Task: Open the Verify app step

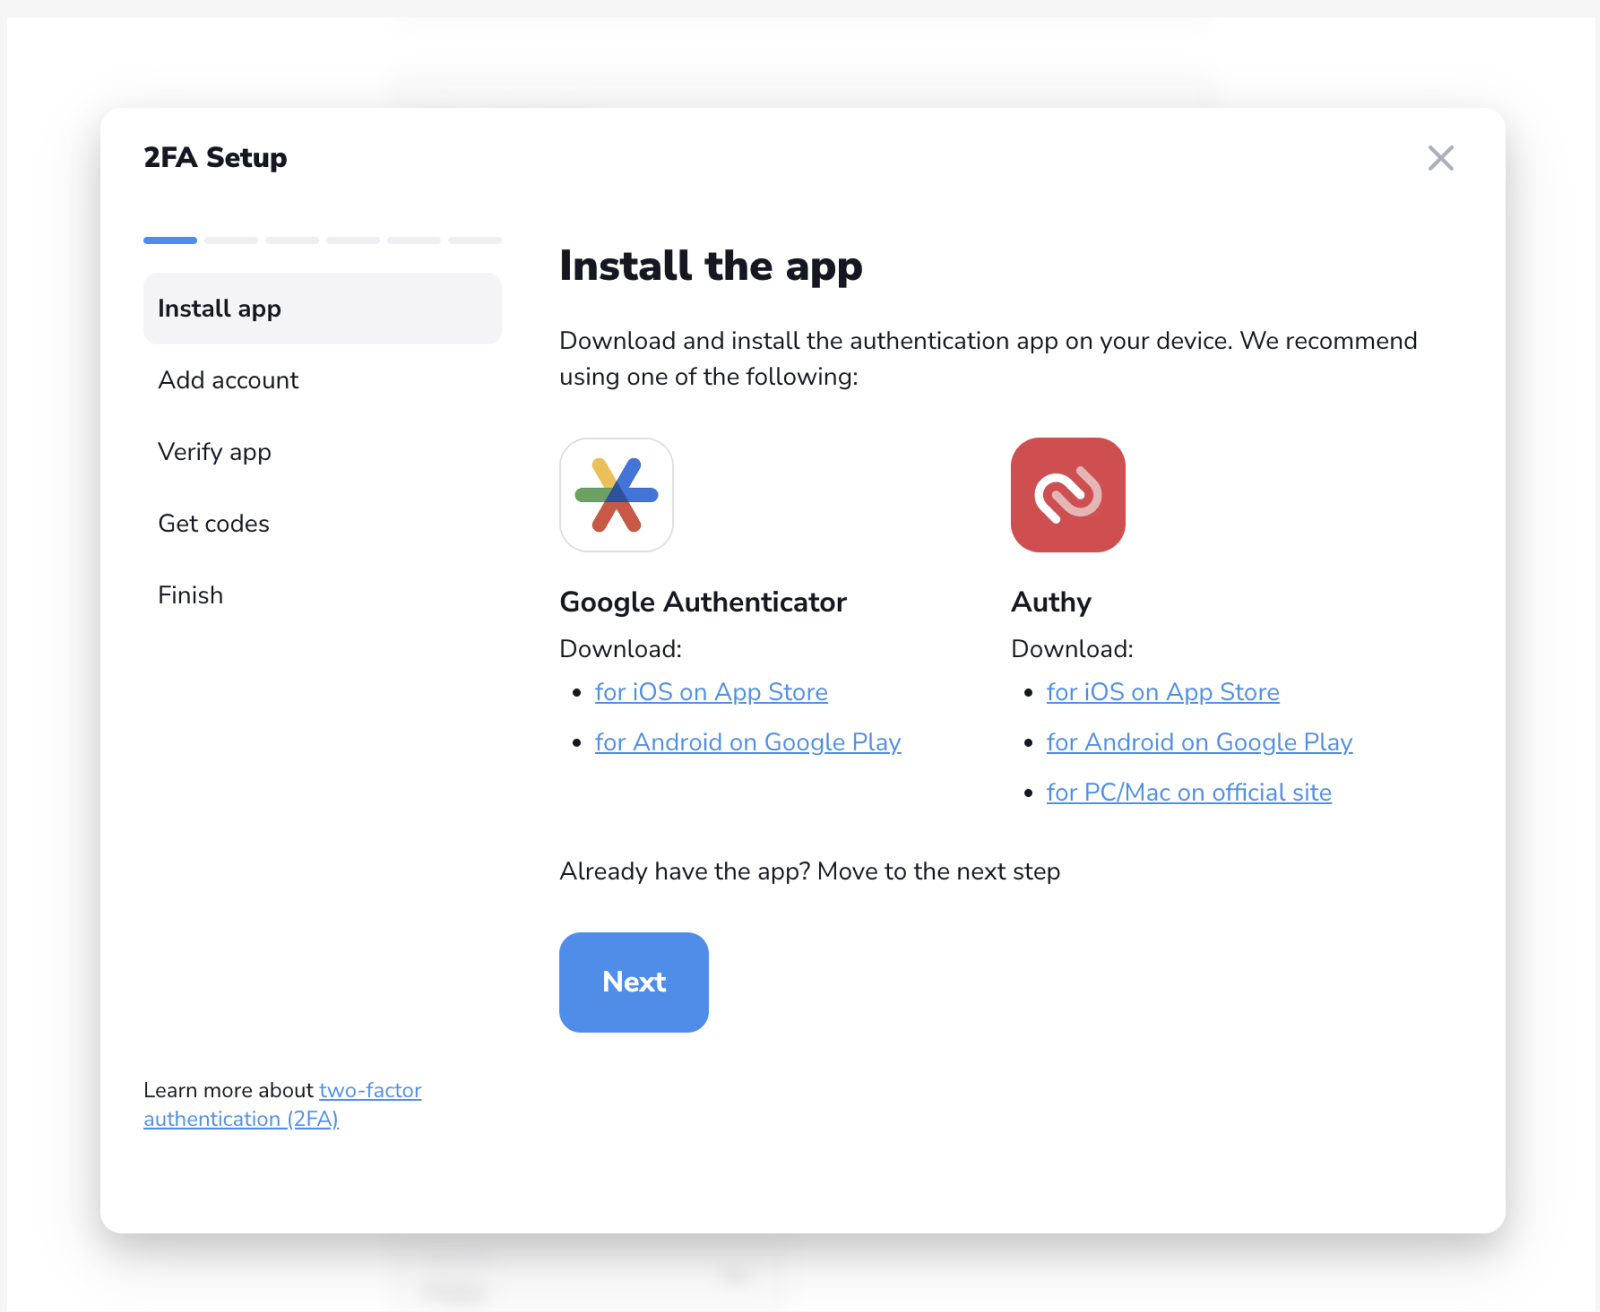Action: [214, 452]
